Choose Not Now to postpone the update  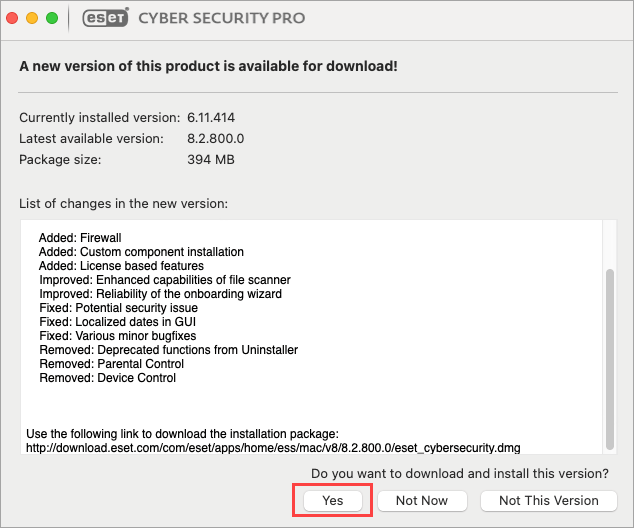[422, 501]
